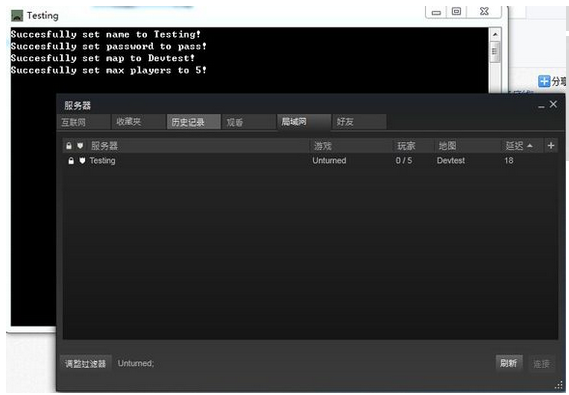Click 刷新 refresh button
Image resolution: width=569 pixels, height=395 pixels.
click(x=509, y=363)
